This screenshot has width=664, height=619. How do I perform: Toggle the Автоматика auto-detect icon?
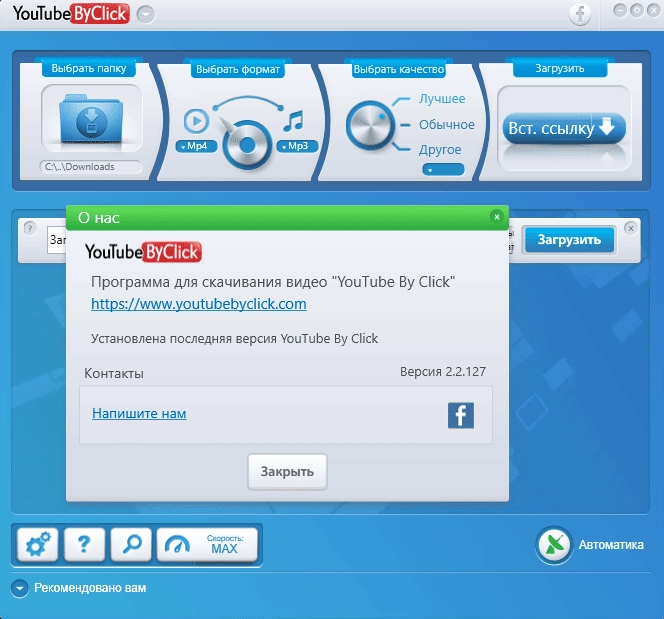click(553, 545)
